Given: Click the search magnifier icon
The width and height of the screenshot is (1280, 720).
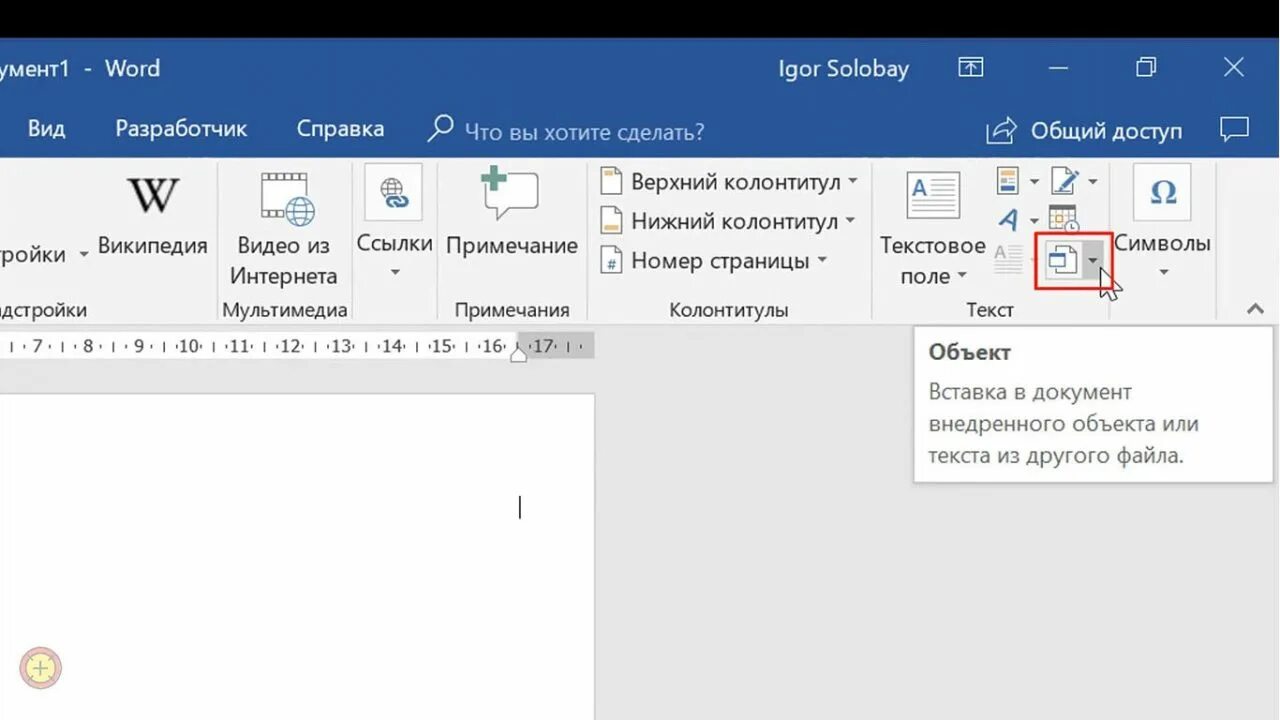Looking at the screenshot, I should 440,129.
